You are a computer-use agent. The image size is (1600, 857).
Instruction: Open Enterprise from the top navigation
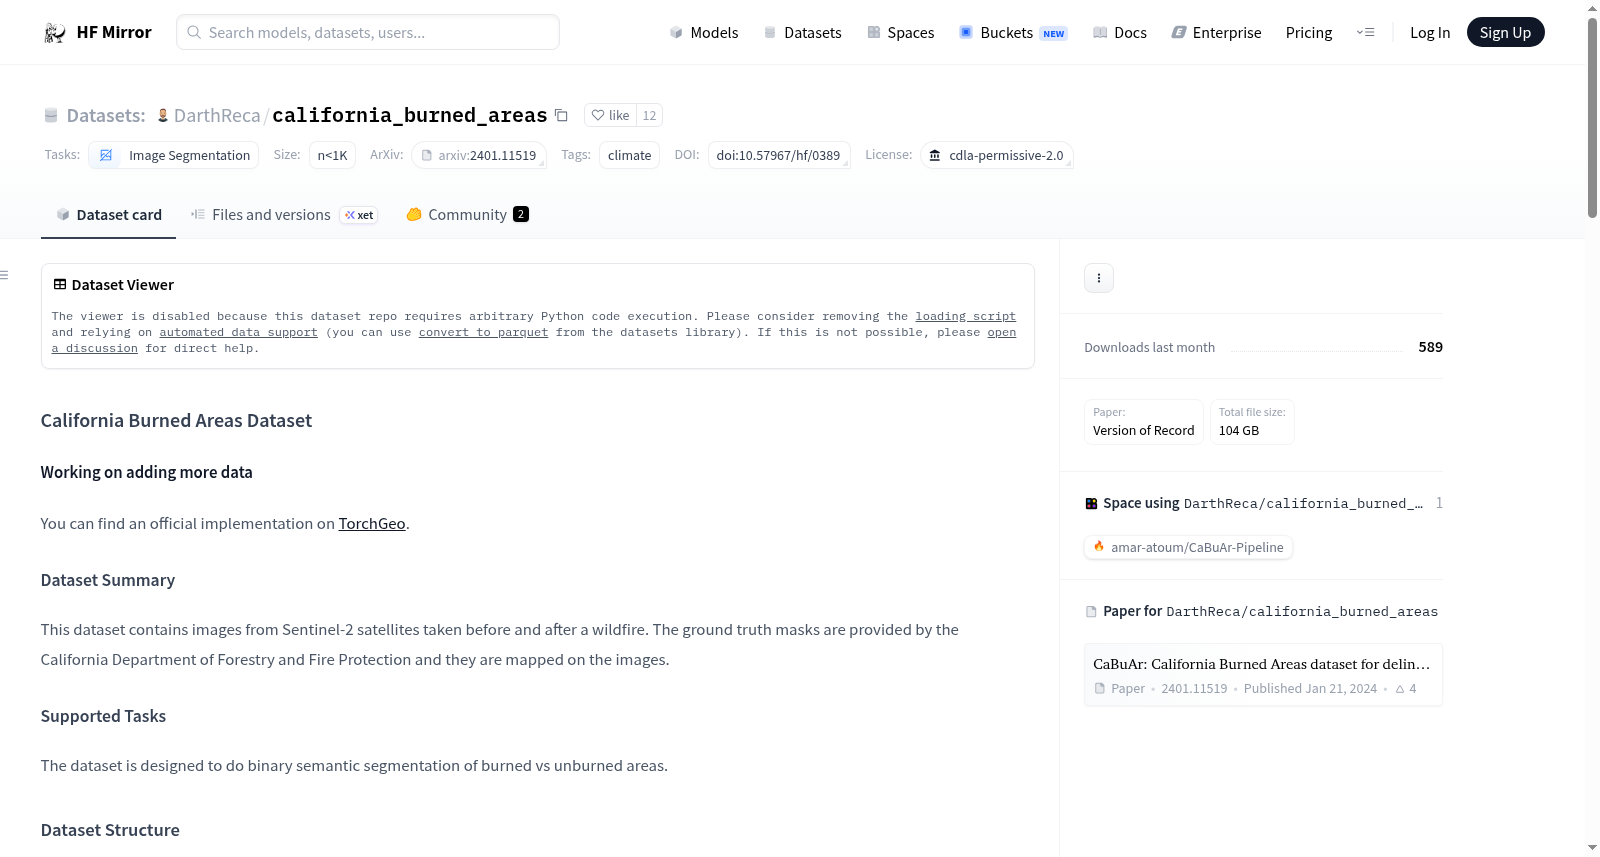pos(1216,33)
